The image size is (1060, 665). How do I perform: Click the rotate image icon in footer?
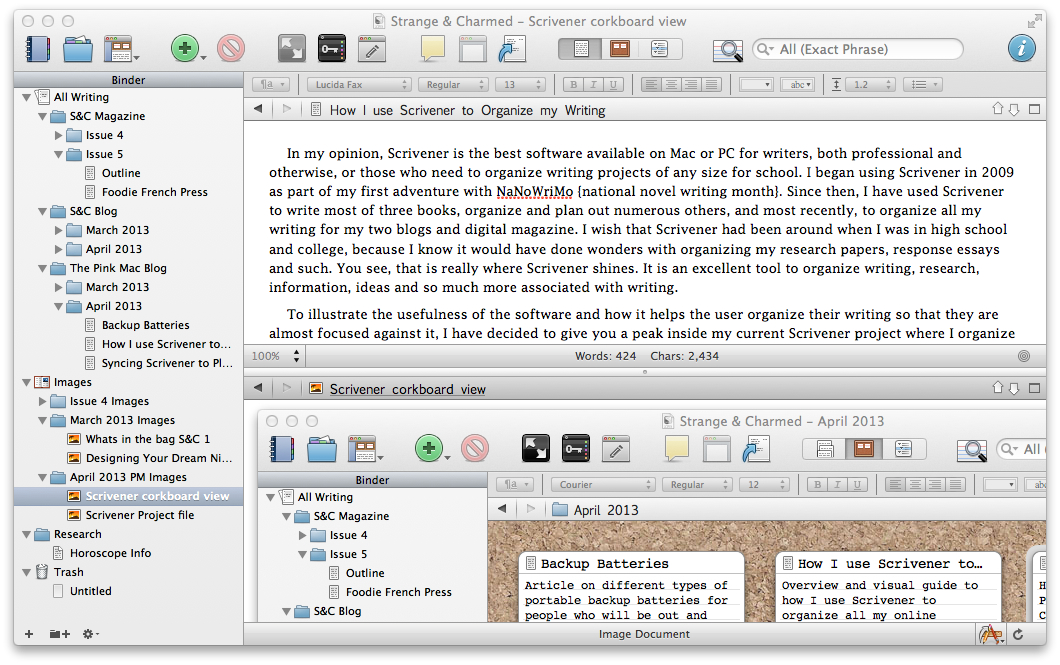[x=1018, y=635]
